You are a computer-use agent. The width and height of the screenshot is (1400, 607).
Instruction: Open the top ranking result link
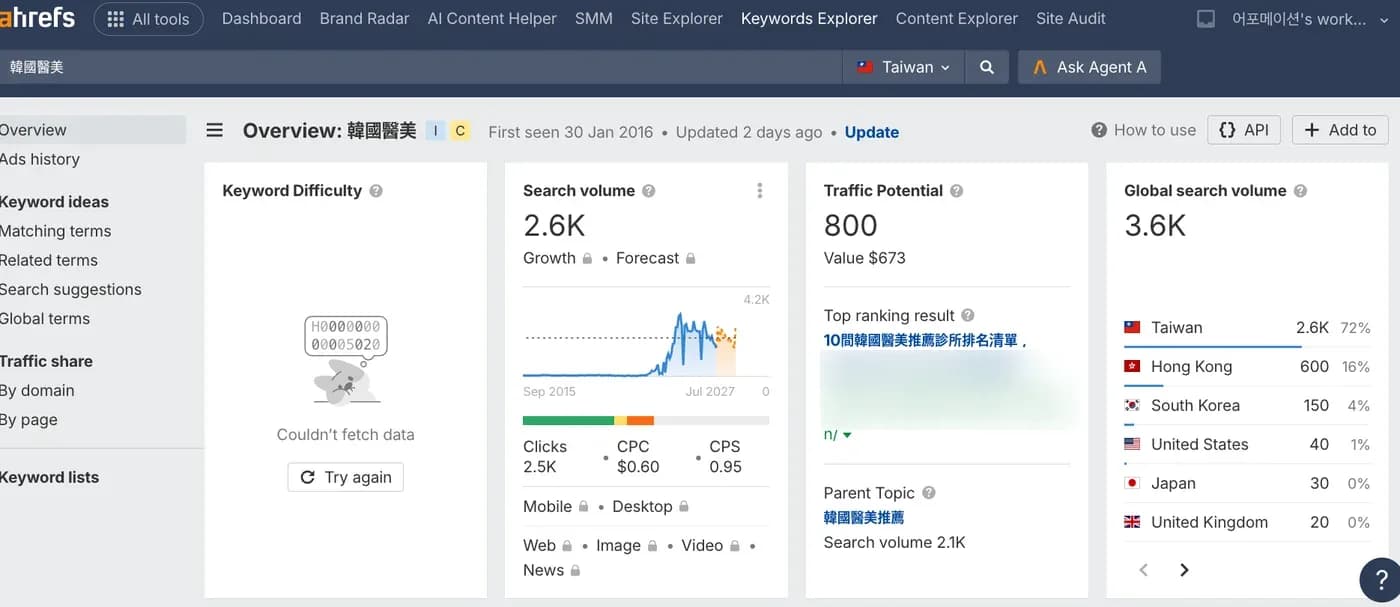tap(926, 341)
